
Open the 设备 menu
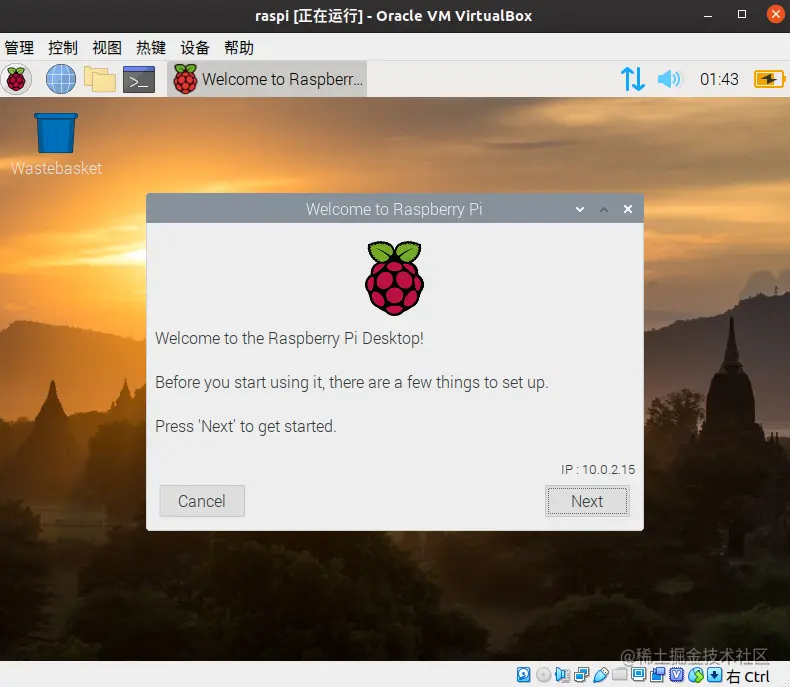(x=194, y=48)
